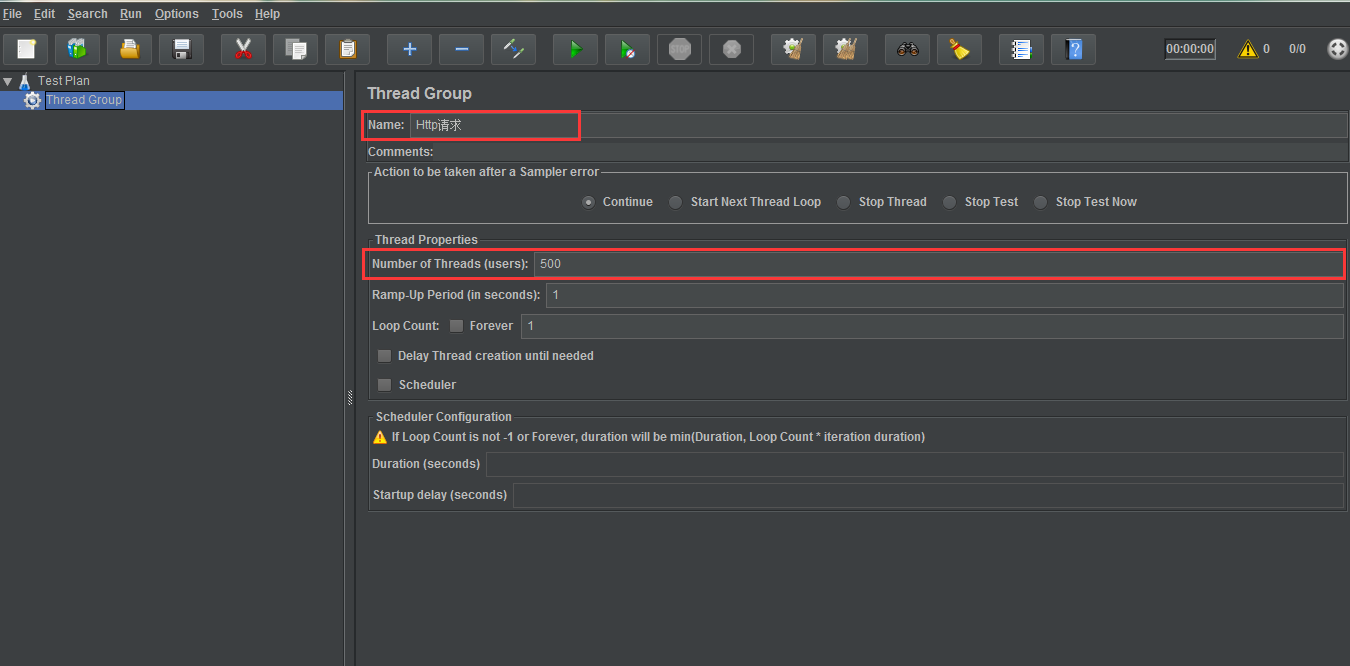This screenshot has width=1350, height=666.
Task: Enable the Scheduler checkbox
Action: (384, 385)
